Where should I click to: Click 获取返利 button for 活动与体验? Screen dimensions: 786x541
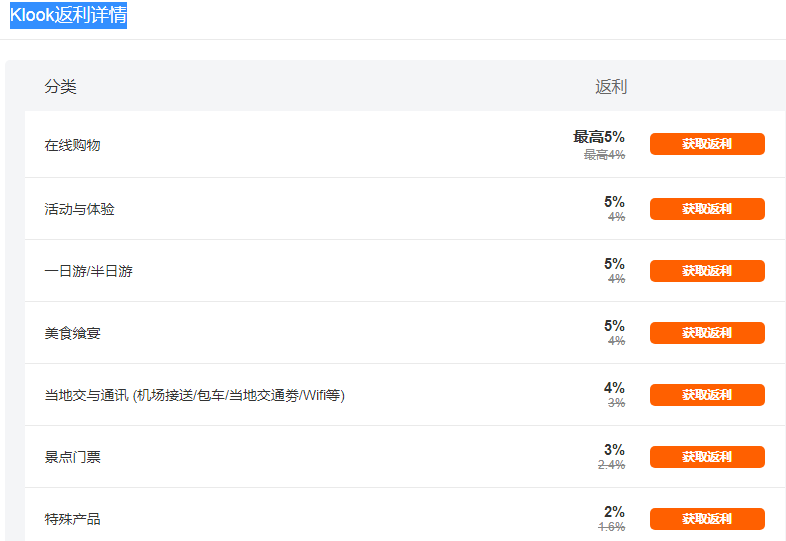(707, 209)
